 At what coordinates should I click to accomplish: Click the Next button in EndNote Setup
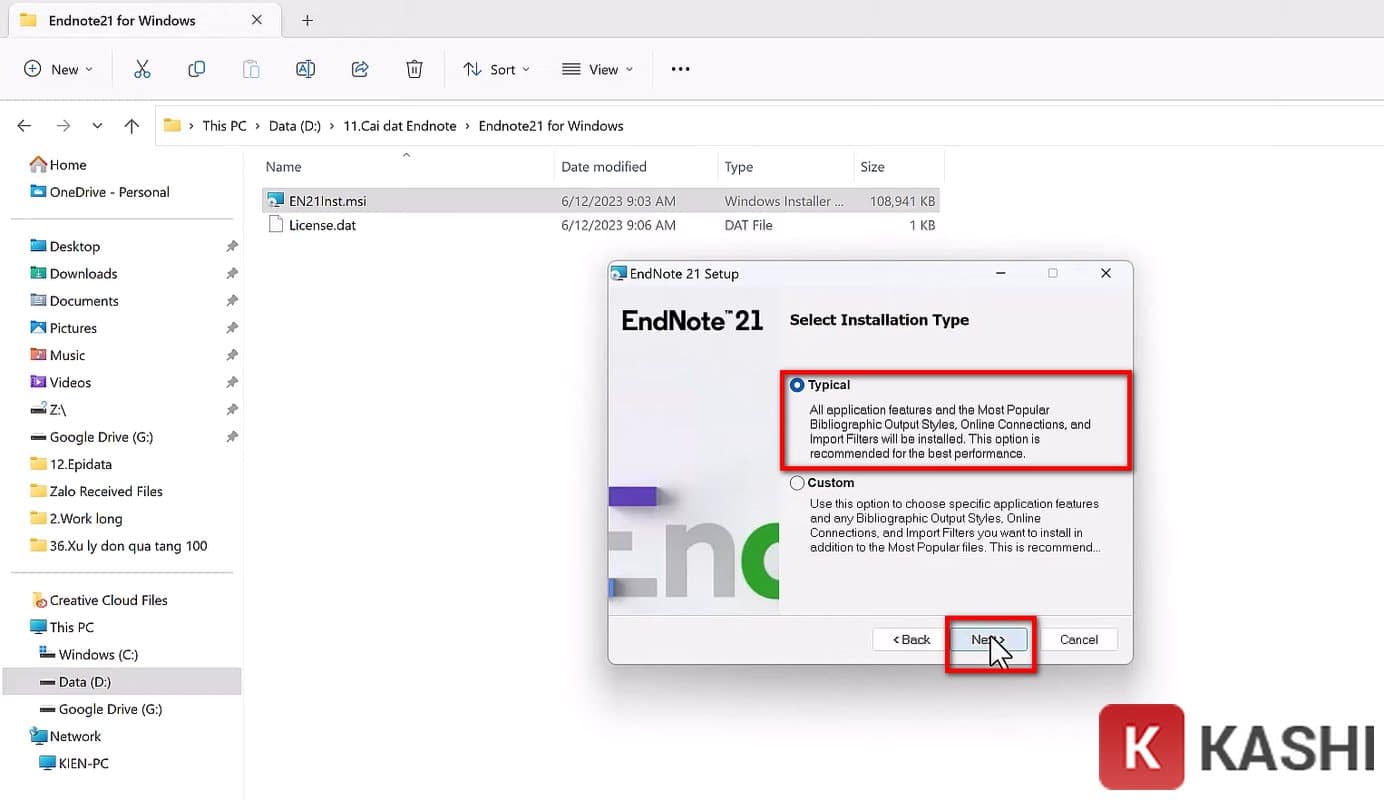click(x=989, y=639)
